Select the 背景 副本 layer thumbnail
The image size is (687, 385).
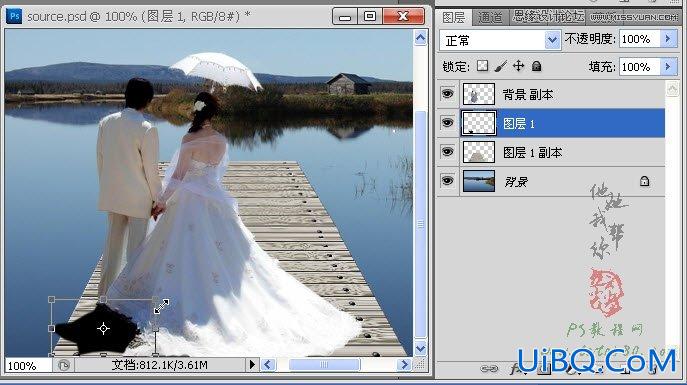tap(478, 94)
